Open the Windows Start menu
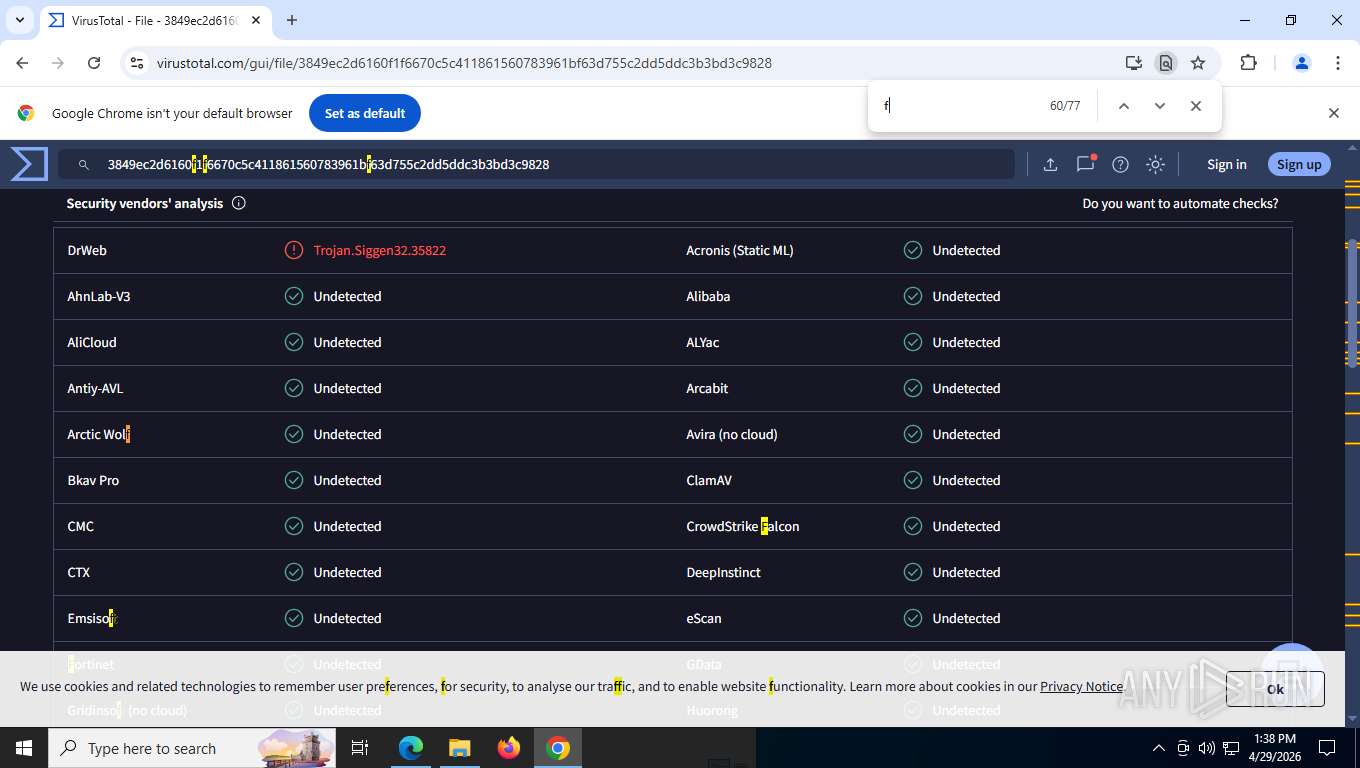 (x=24, y=748)
